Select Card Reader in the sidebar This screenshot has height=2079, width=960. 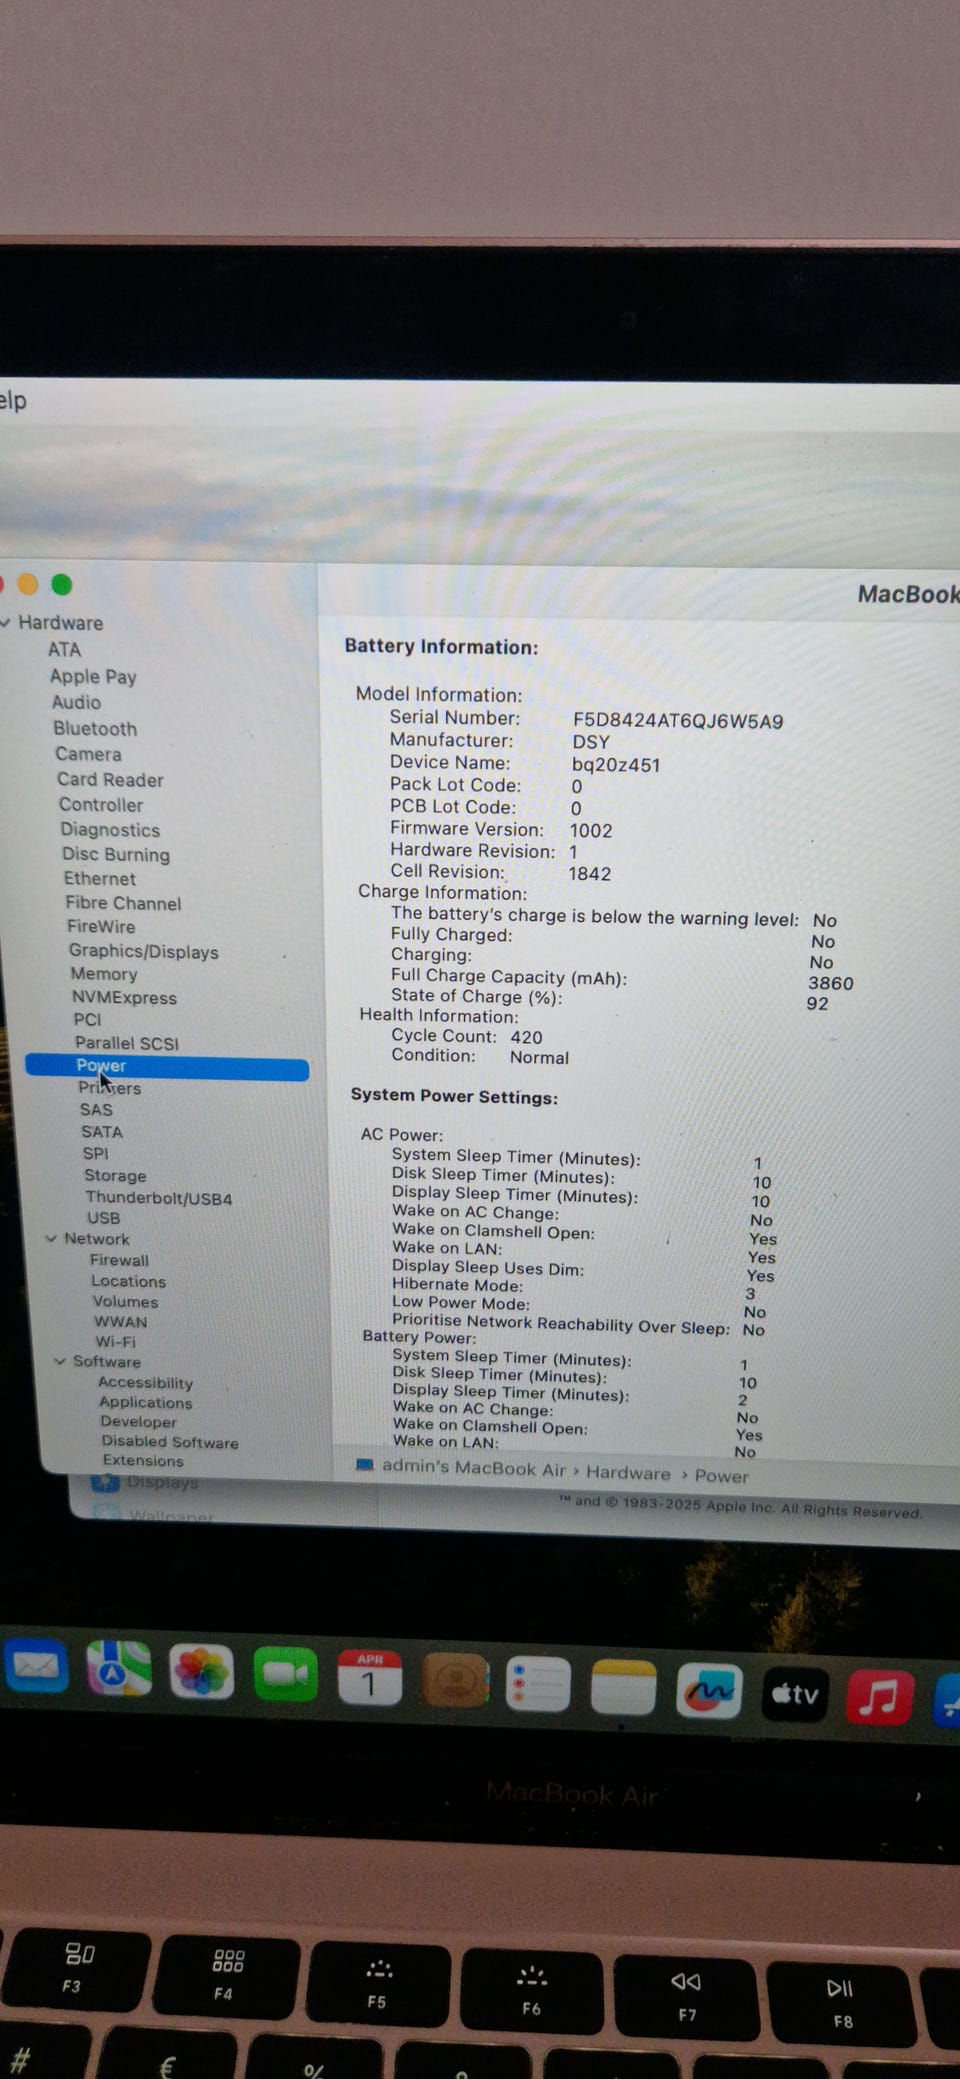click(110, 779)
